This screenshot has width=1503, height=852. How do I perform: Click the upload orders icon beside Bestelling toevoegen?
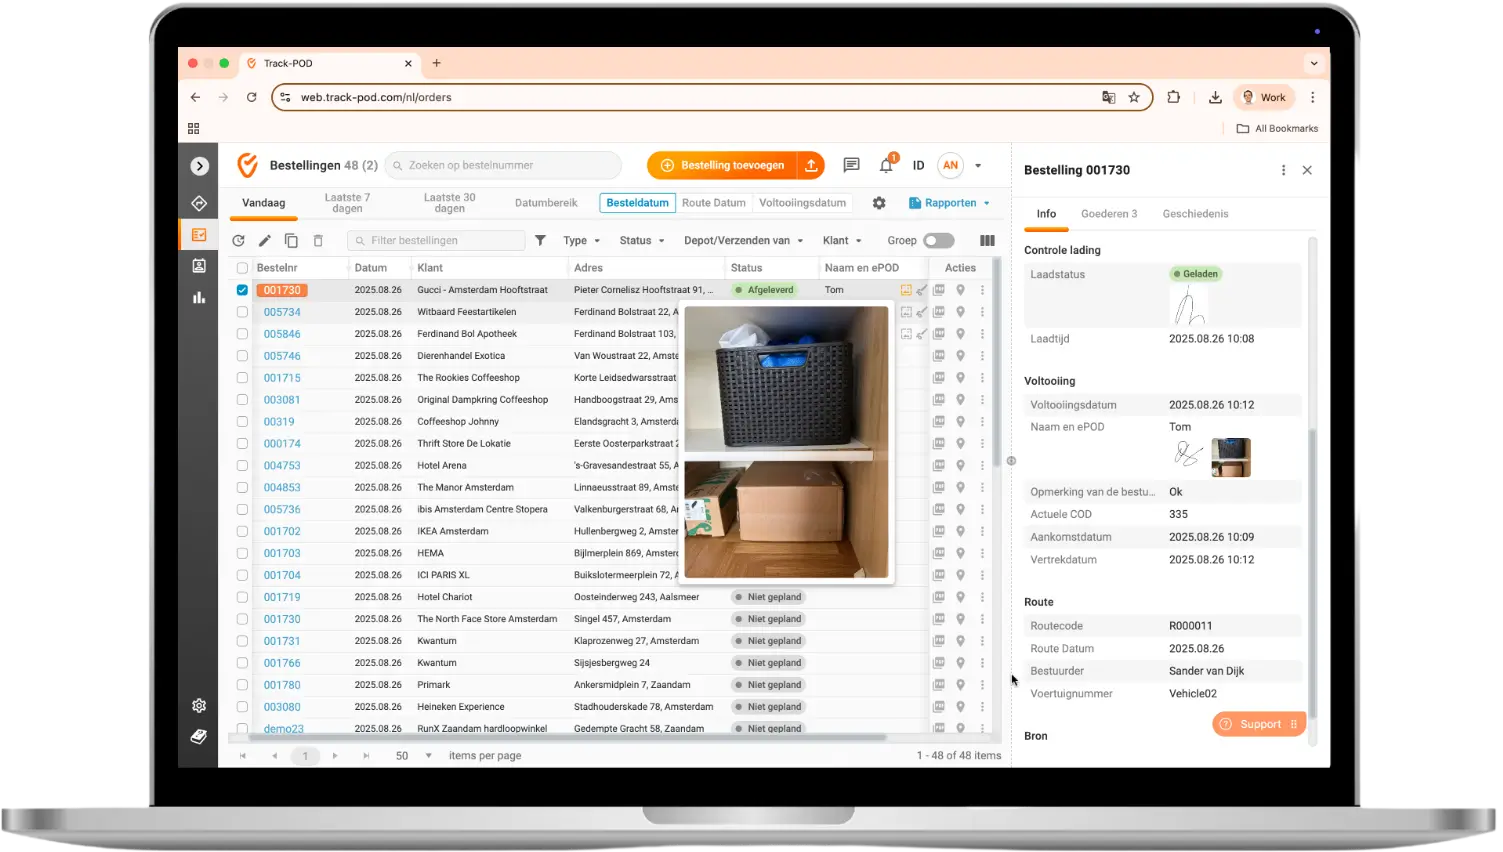(811, 165)
